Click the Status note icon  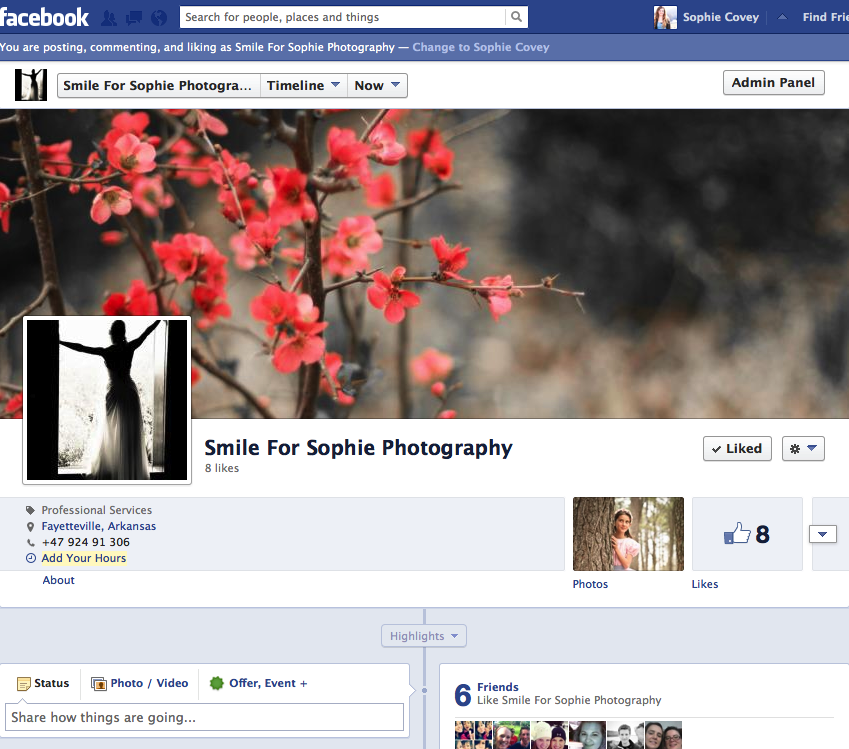coord(24,683)
